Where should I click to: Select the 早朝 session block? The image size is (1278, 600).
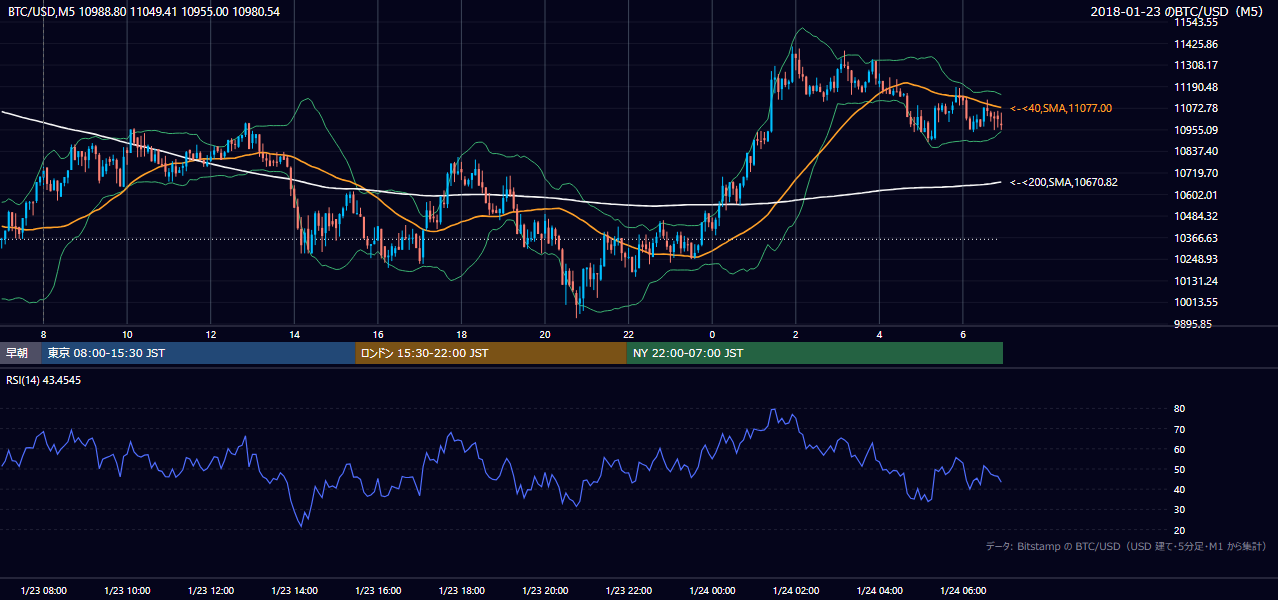click(x=21, y=353)
